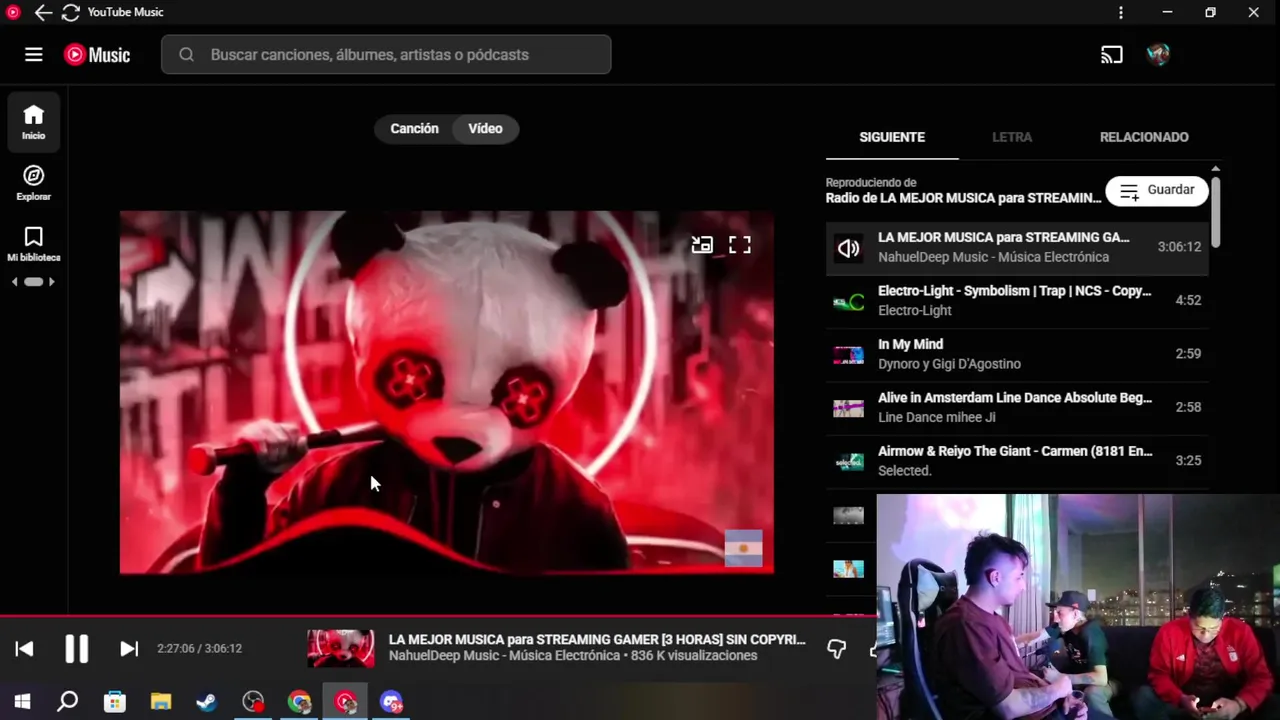Open Windows taskbar search
Viewport: 1280px width, 720px height.
68,702
